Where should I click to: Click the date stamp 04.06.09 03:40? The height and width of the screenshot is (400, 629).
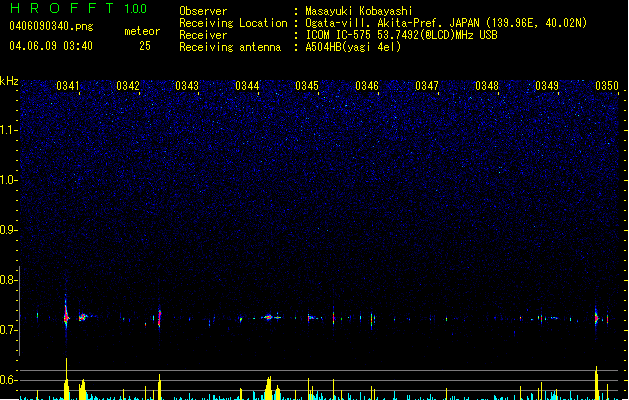click(51, 46)
